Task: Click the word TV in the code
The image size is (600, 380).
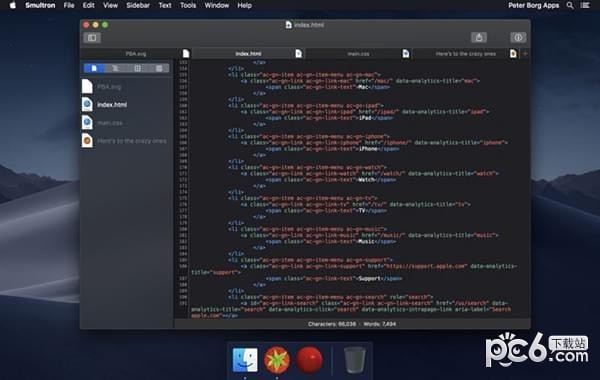Action: [x=362, y=210]
